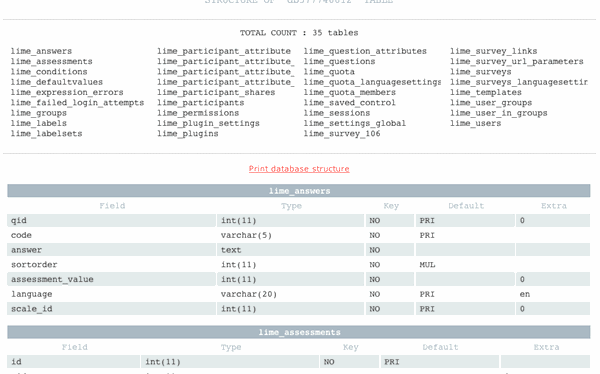Click lime_defaultvalues table name
The width and height of the screenshot is (600, 374).
click(x=57, y=82)
